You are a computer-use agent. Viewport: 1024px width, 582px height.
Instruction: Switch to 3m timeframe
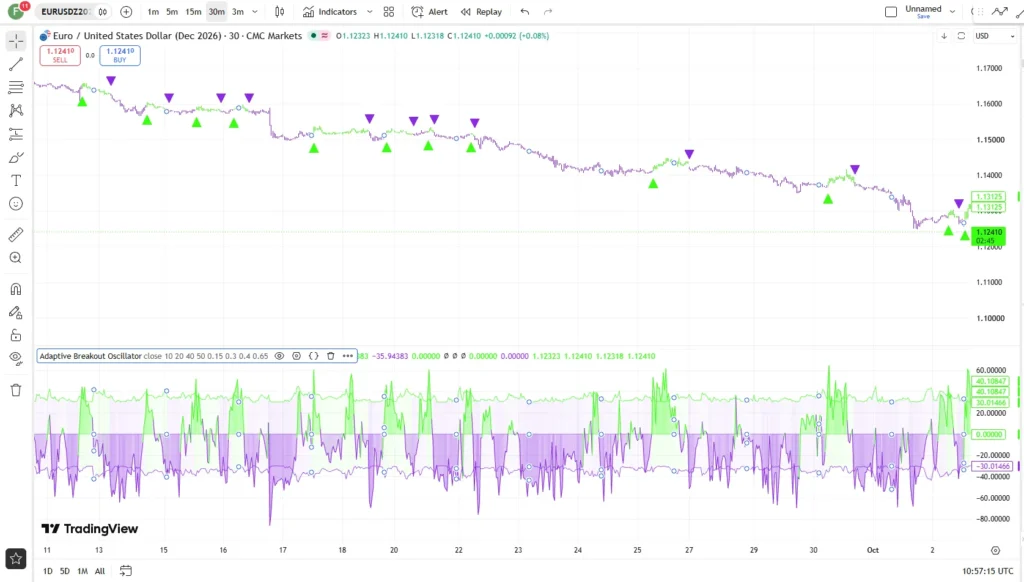click(238, 12)
